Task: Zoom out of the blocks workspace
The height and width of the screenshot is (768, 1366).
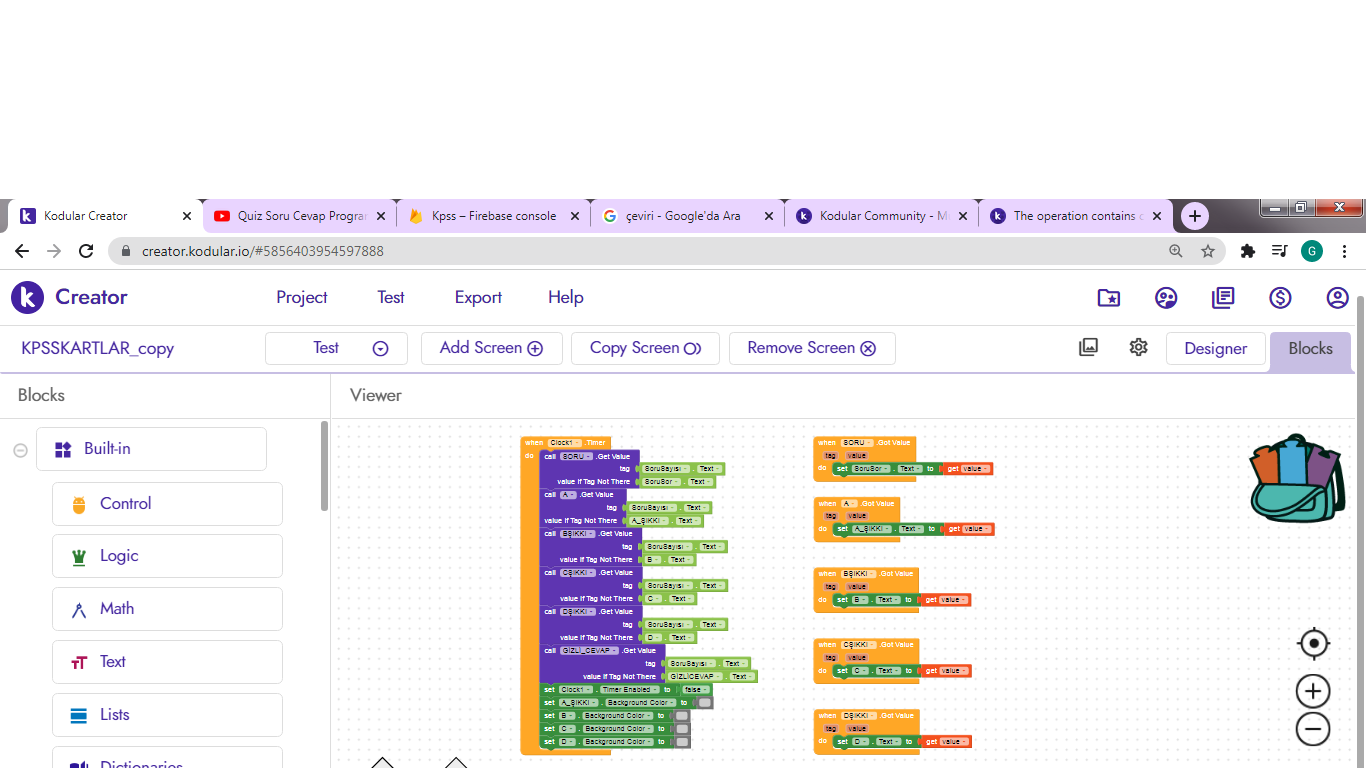Action: coord(1313,729)
